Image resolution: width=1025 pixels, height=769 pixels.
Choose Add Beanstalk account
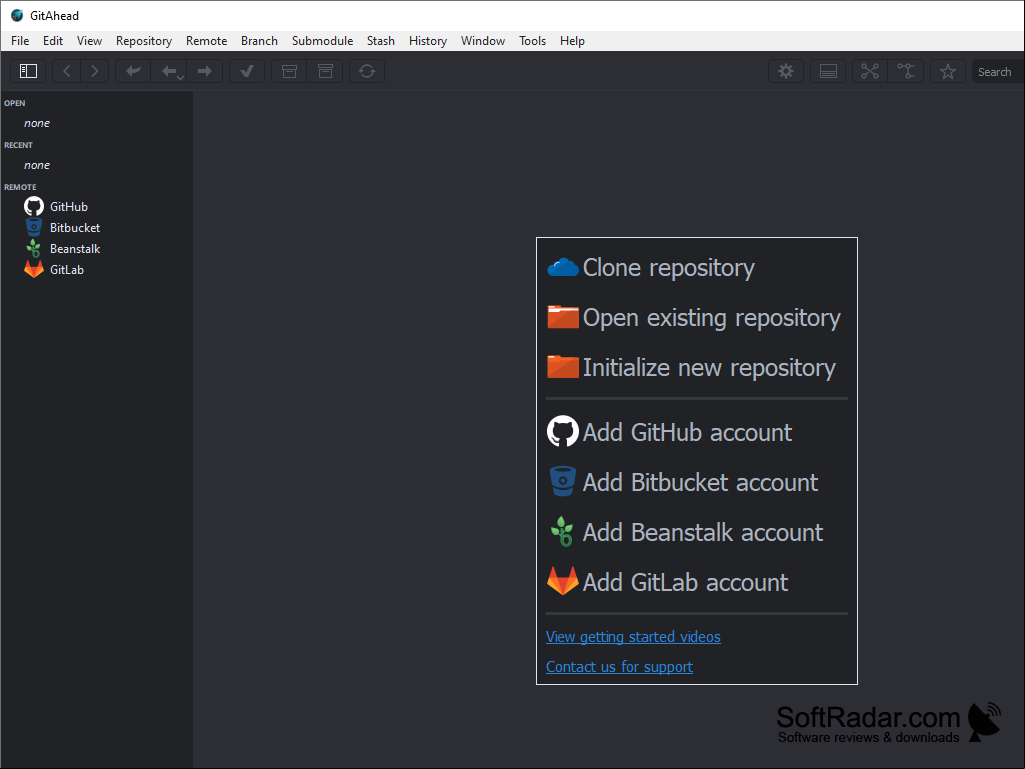click(x=703, y=532)
